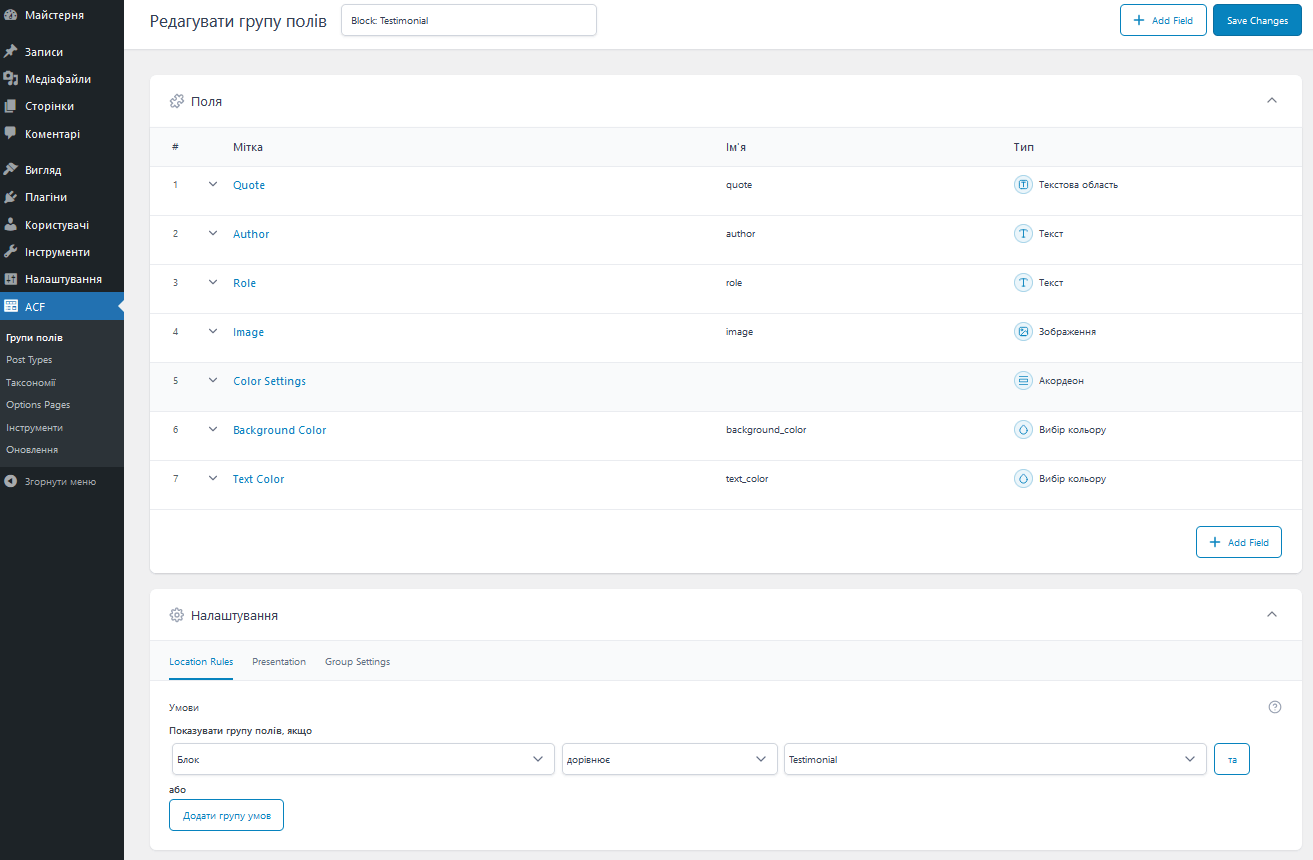Select the Location Rules tab
Image resolution: width=1313 pixels, height=860 pixels.
pyautogui.click(x=201, y=662)
